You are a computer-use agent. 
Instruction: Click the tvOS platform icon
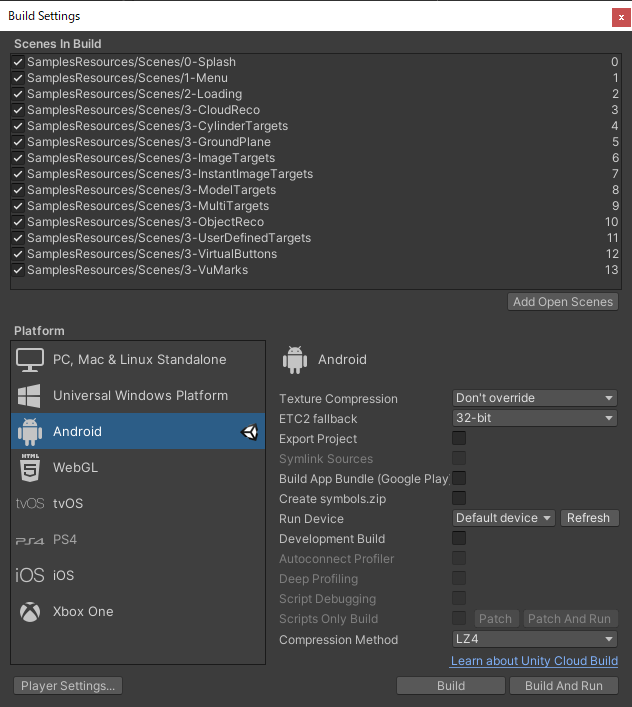[30, 503]
